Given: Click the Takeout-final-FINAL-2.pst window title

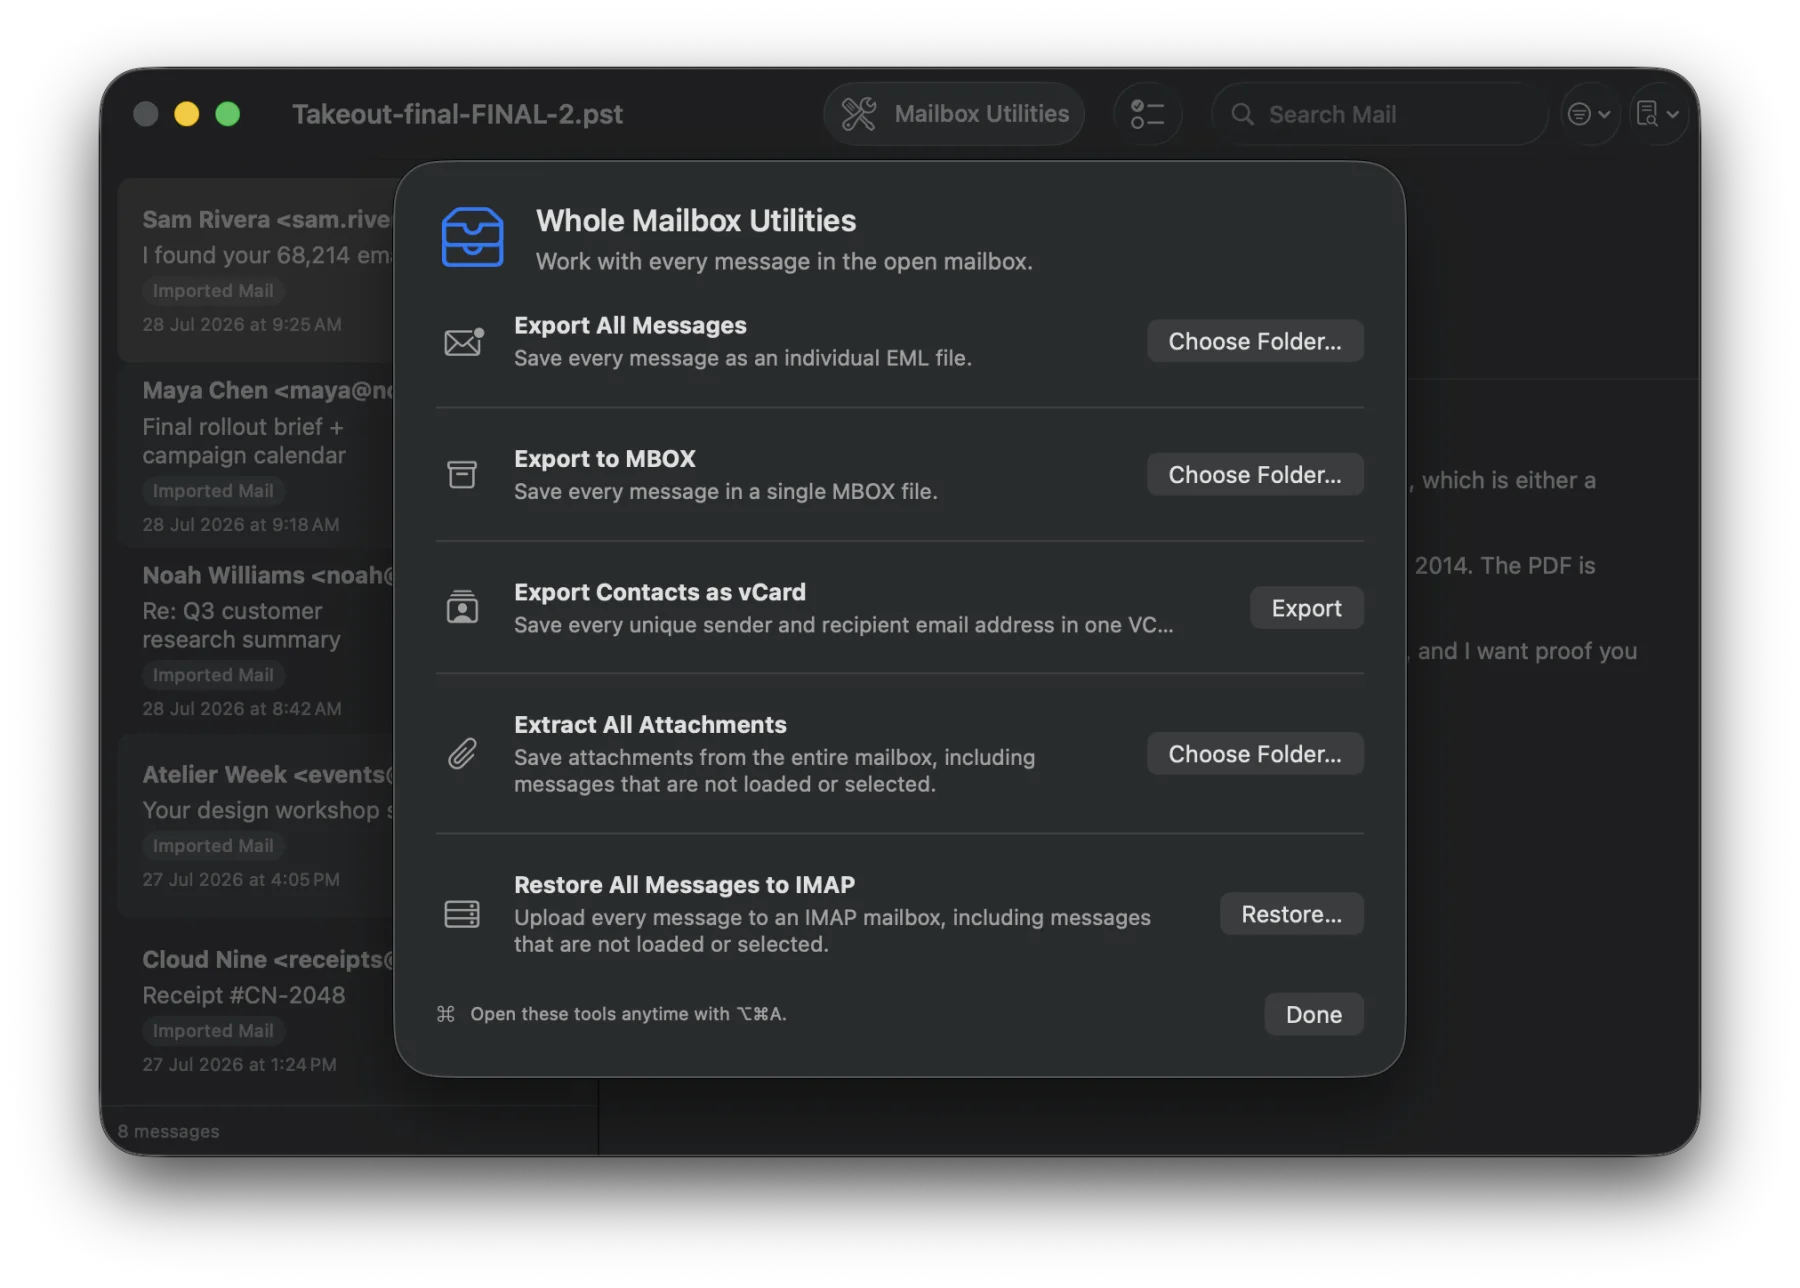Looking at the screenshot, I should click(457, 114).
